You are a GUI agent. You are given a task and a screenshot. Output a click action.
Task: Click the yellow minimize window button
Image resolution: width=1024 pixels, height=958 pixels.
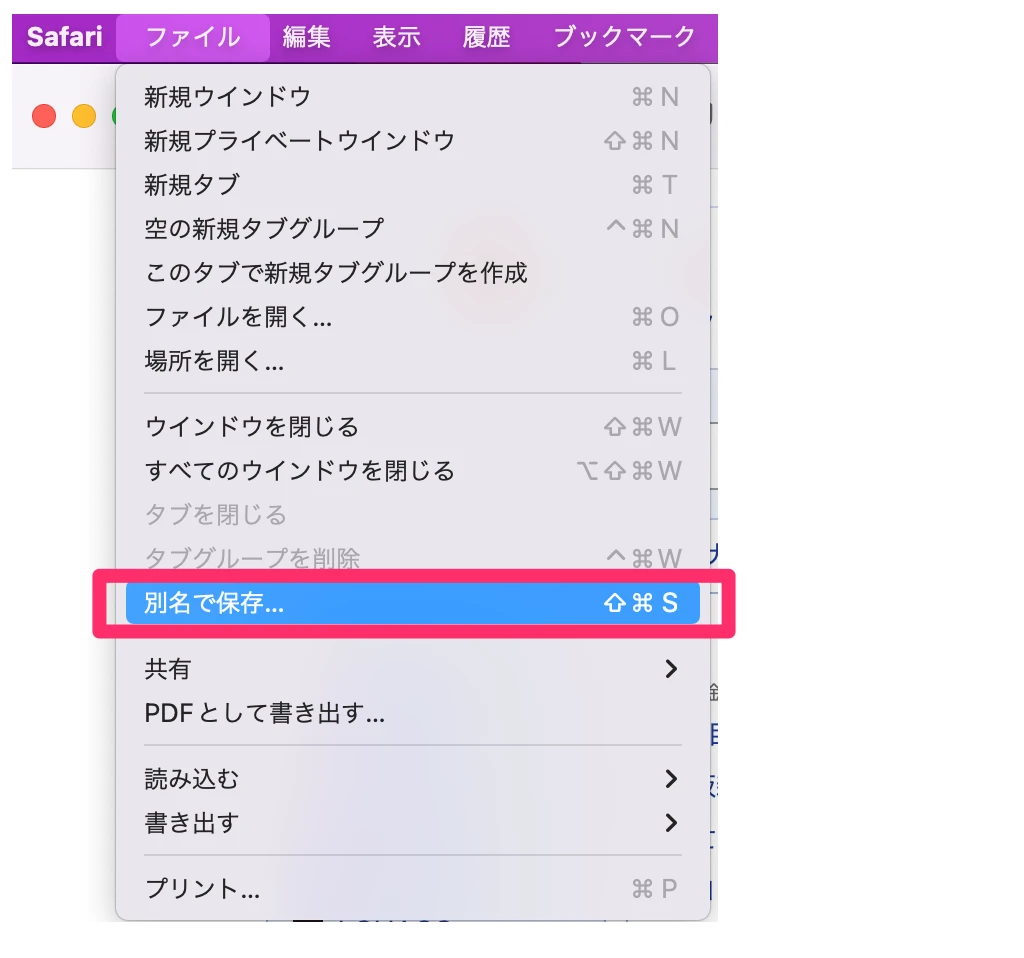84,116
